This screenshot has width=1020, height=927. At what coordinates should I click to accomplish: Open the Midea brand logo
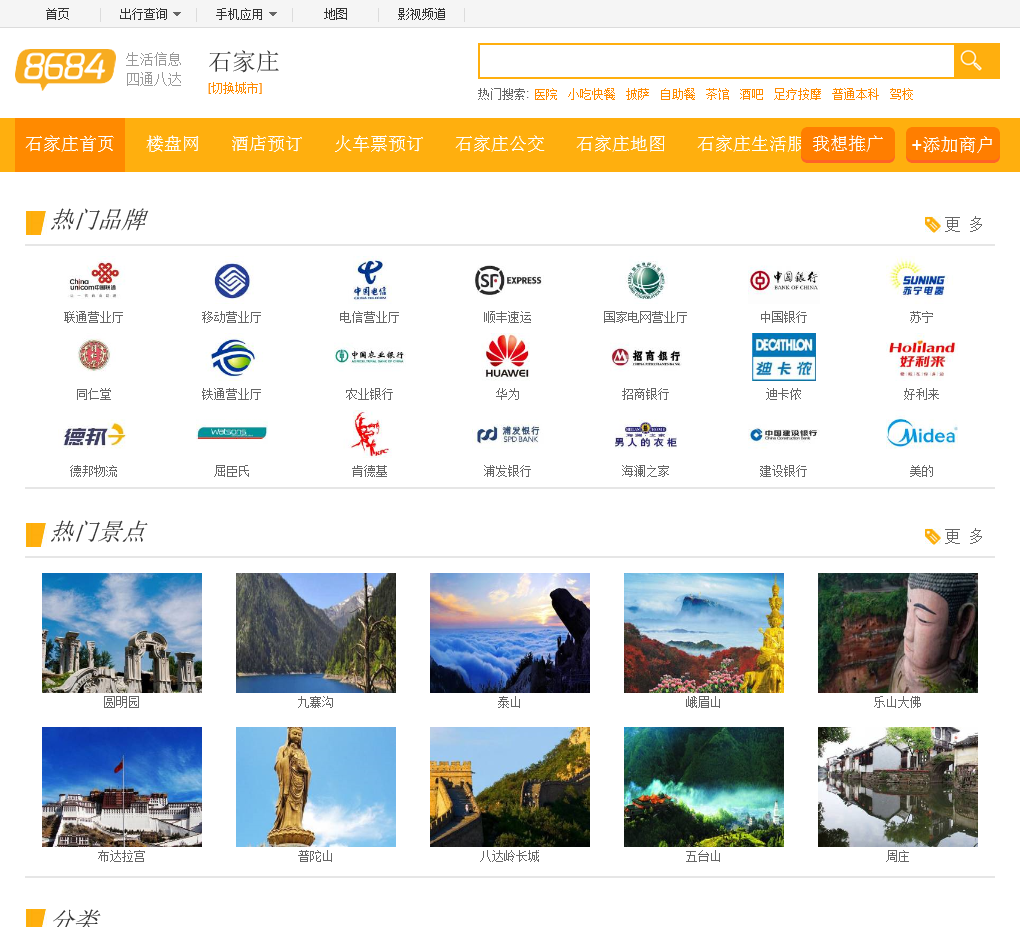(x=921, y=433)
